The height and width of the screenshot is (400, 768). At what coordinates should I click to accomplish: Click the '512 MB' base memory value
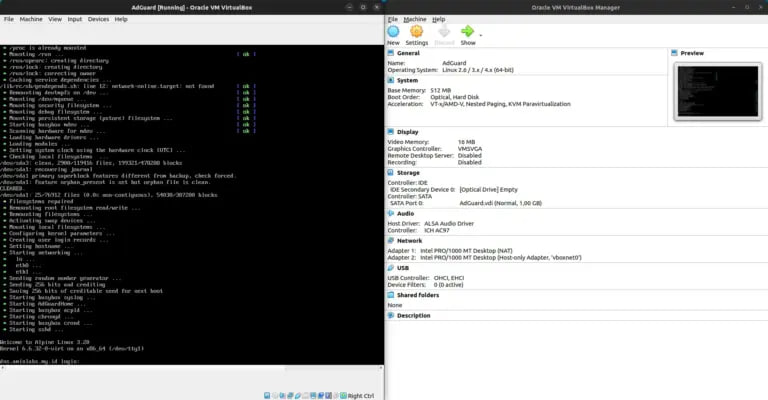point(440,91)
